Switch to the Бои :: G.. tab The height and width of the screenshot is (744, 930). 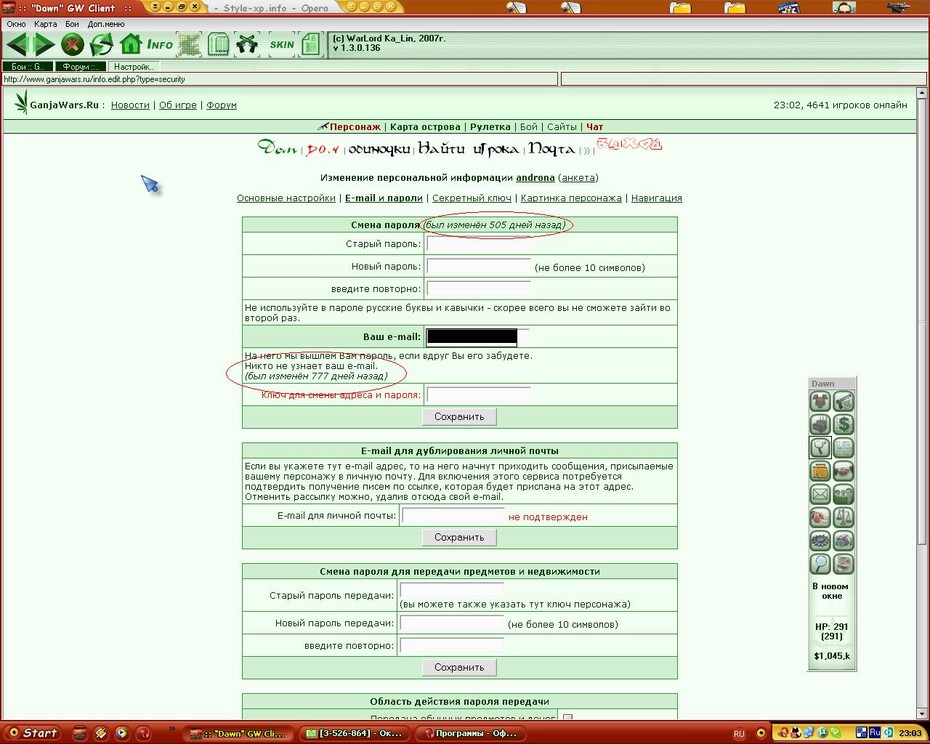point(28,66)
